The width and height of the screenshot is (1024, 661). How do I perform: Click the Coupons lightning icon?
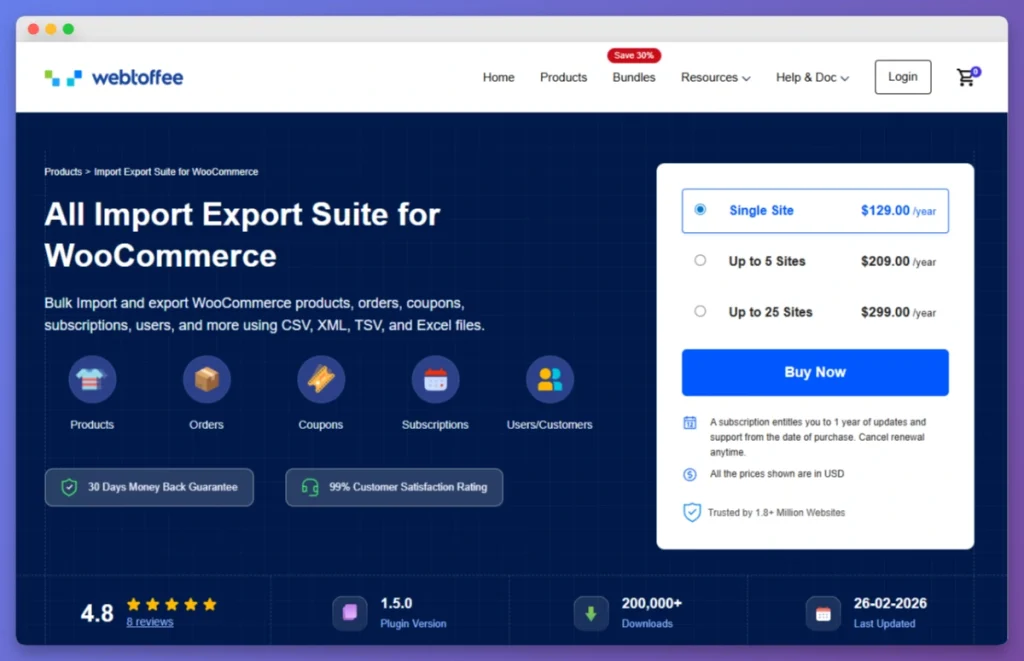point(320,380)
